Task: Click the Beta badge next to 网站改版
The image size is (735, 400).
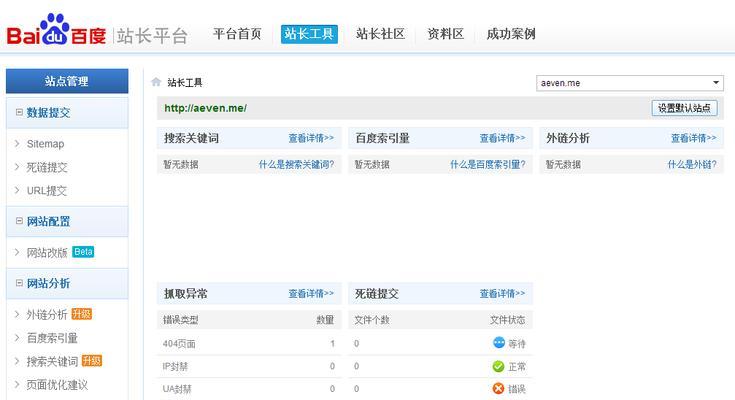Action: 83,252
